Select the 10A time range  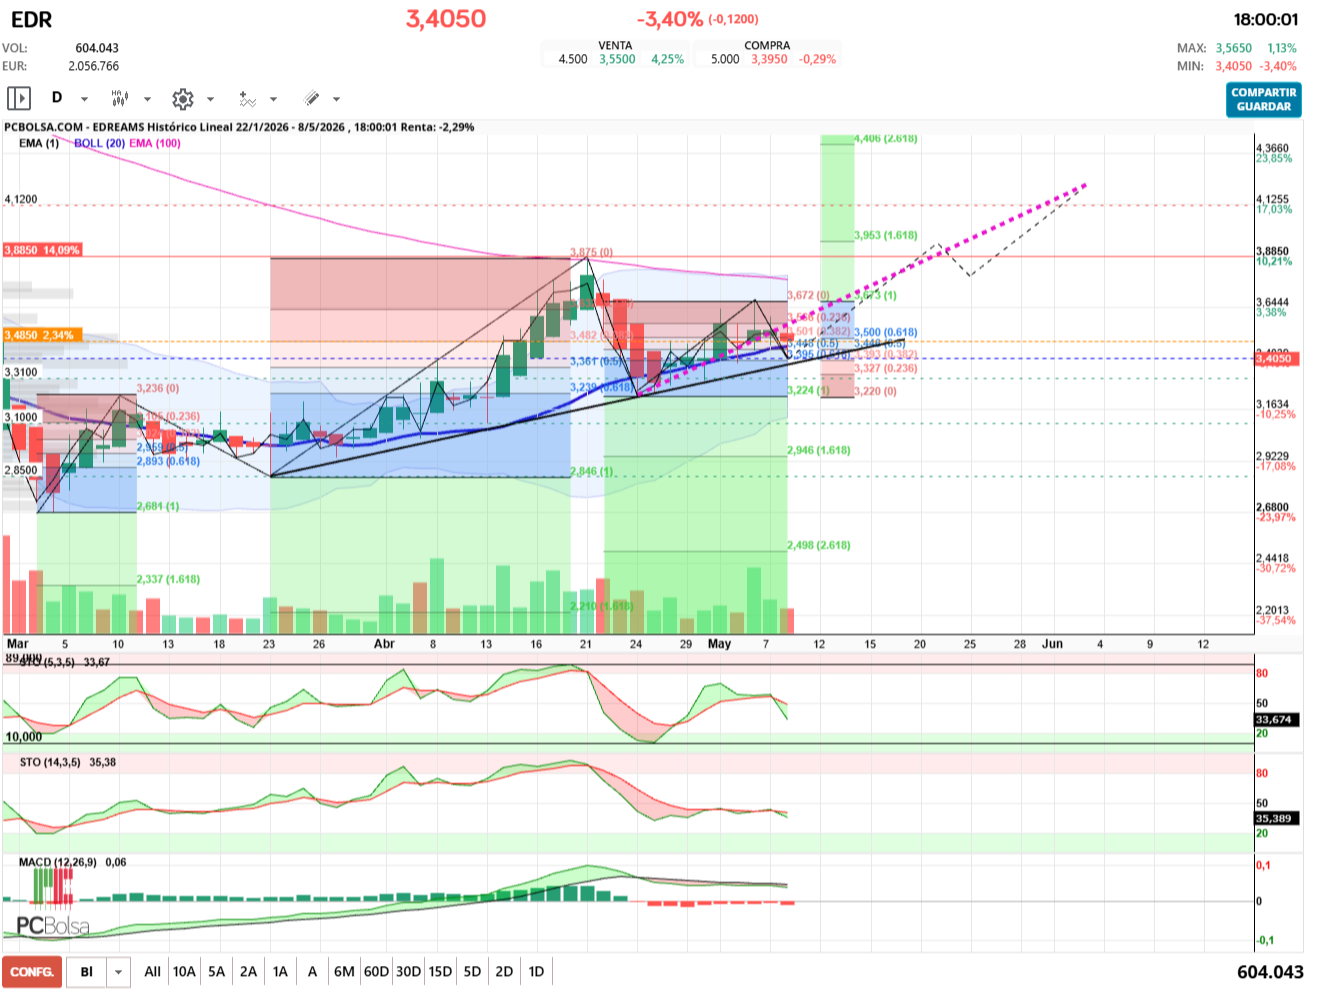tap(184, 972)
